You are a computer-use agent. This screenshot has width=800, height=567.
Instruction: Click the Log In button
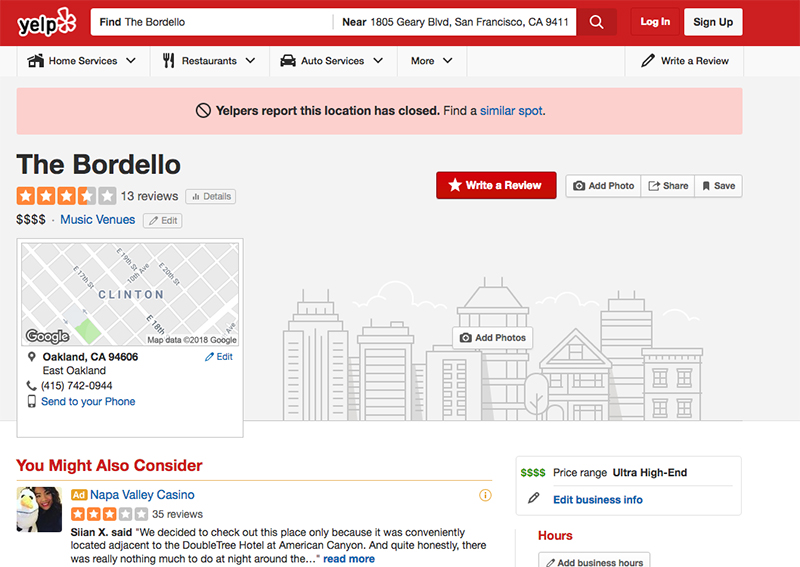(655, 22)
